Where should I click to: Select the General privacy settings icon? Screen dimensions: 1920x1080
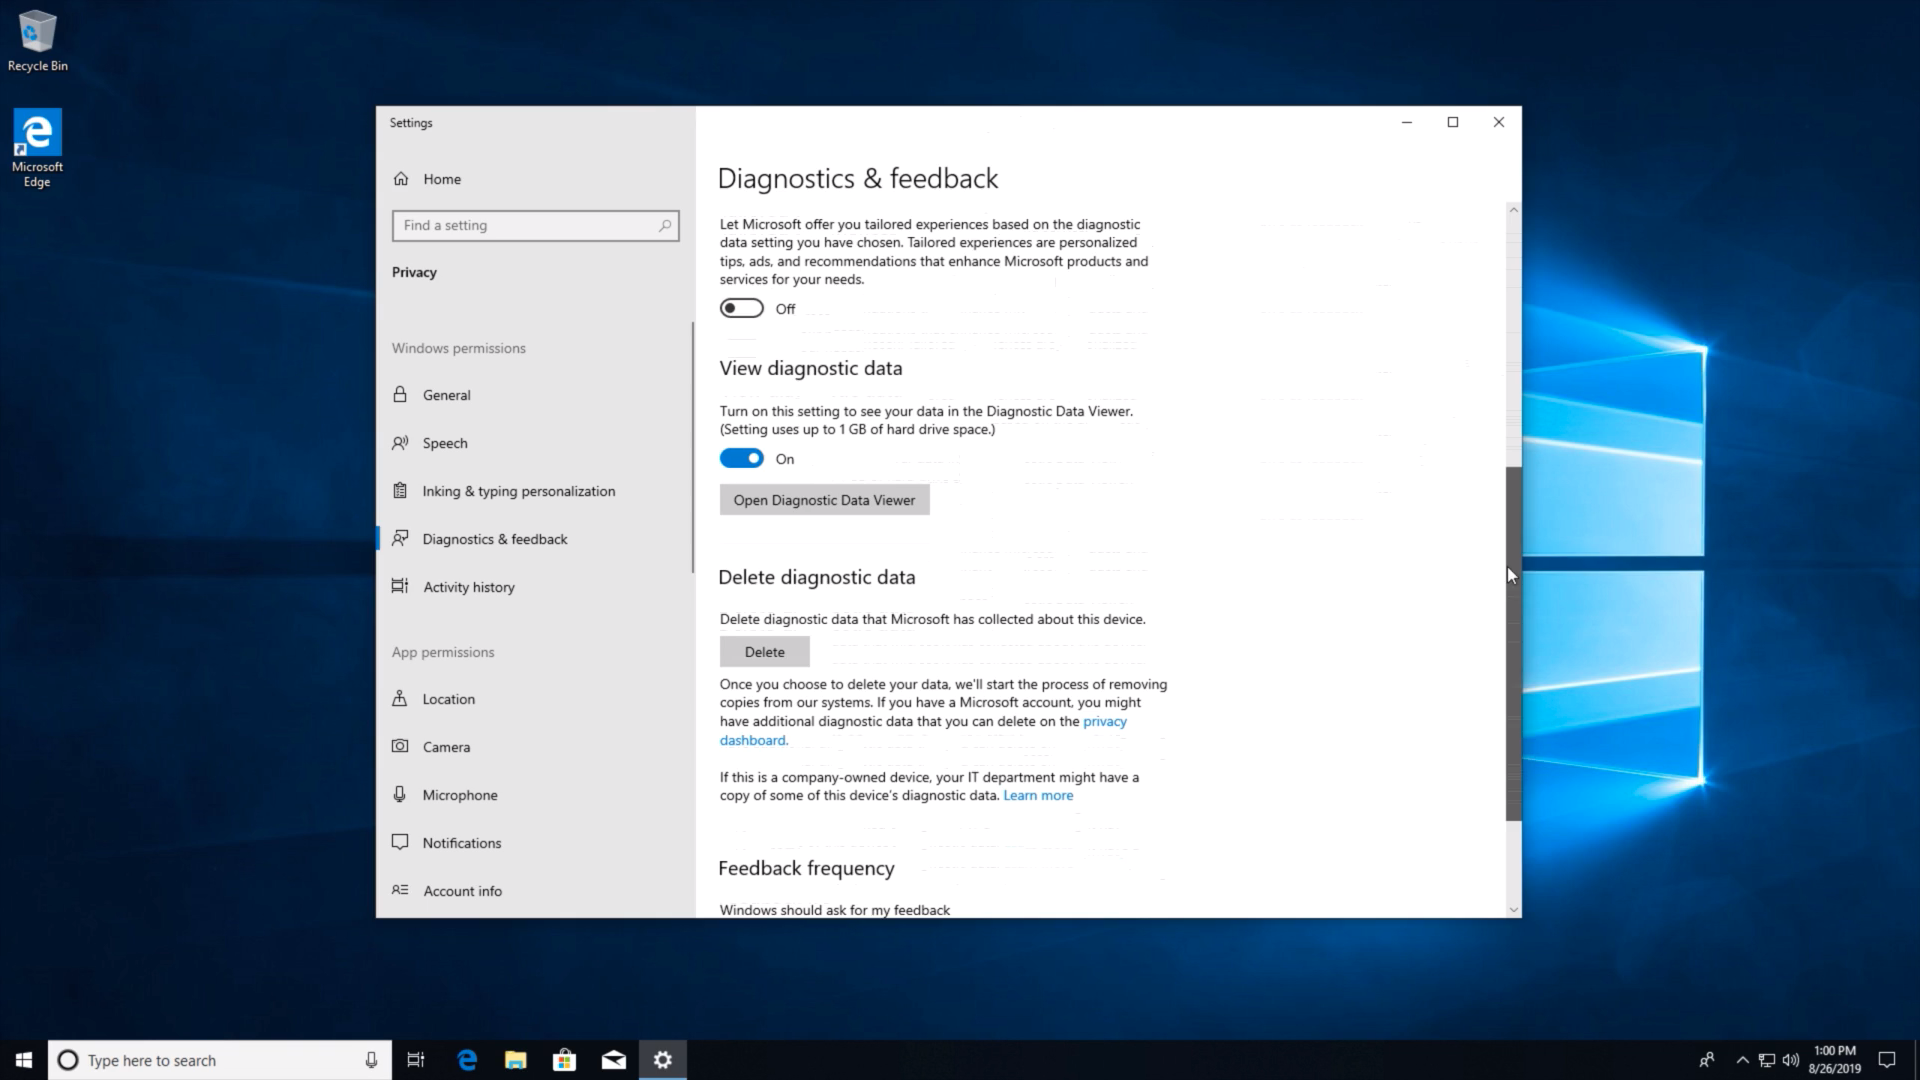click(x=400, y=394)
